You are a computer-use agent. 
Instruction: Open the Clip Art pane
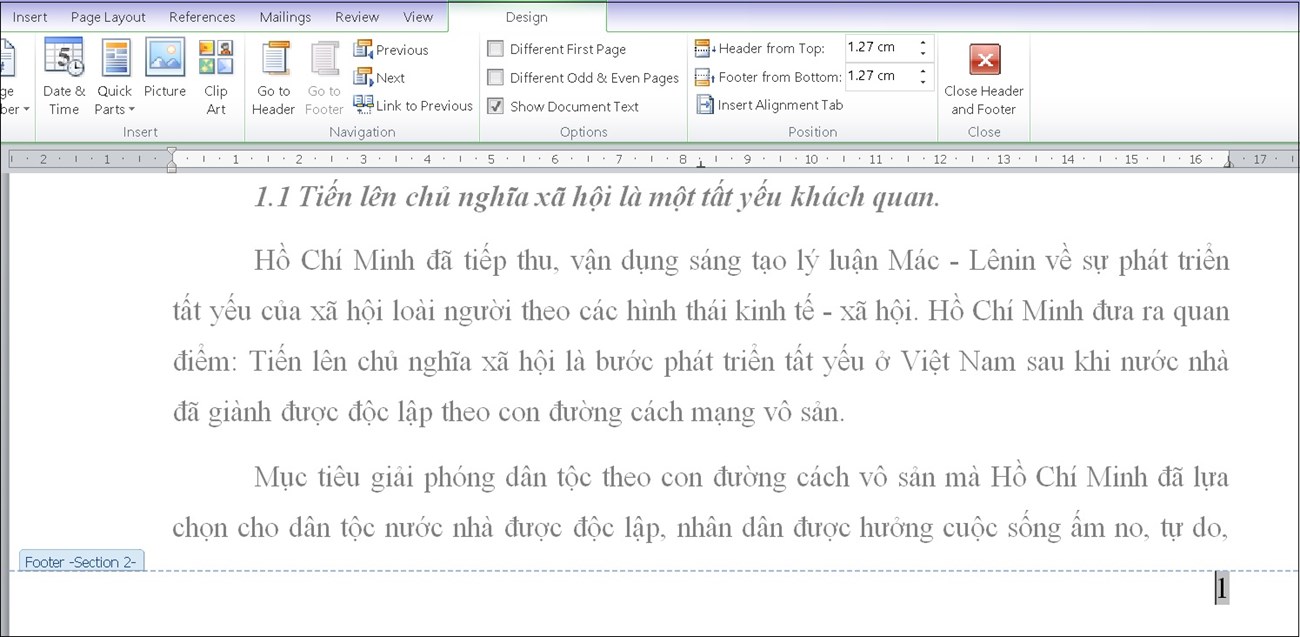215,75
